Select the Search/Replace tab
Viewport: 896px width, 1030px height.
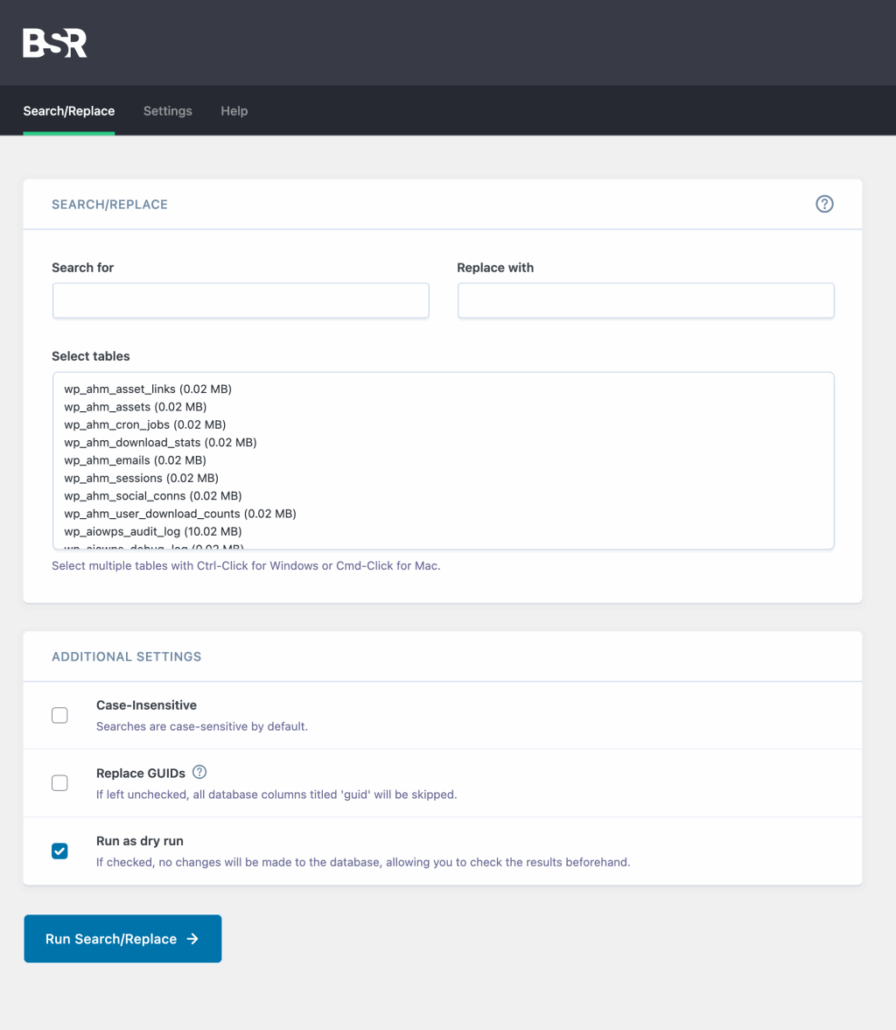69,111
